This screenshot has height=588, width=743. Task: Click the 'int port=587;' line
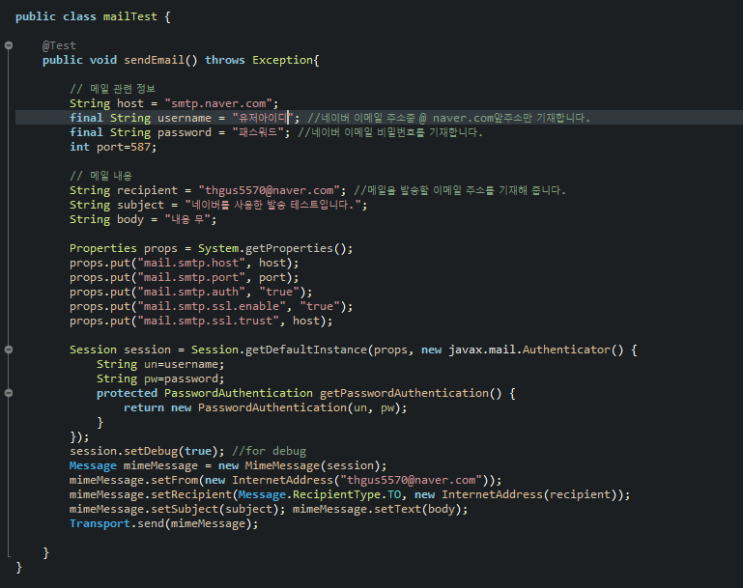pos(113,147)
